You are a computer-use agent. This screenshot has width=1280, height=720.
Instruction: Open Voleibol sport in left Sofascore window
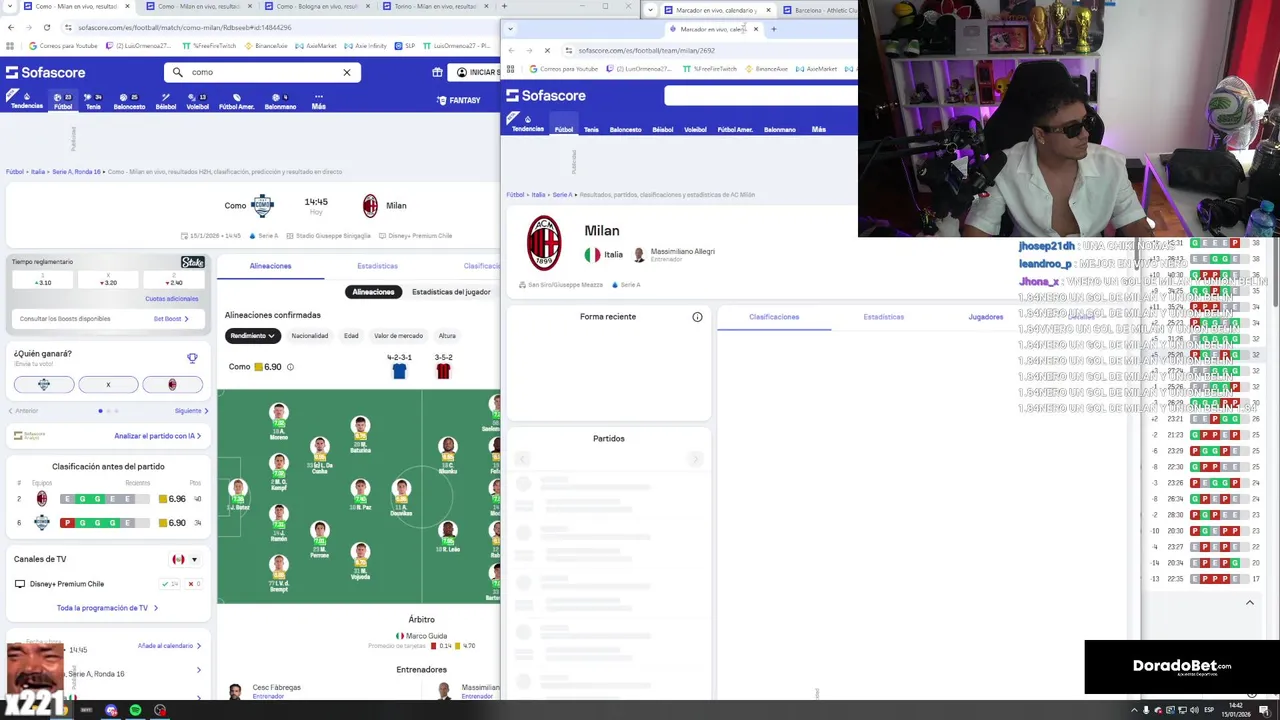[197, 101]
